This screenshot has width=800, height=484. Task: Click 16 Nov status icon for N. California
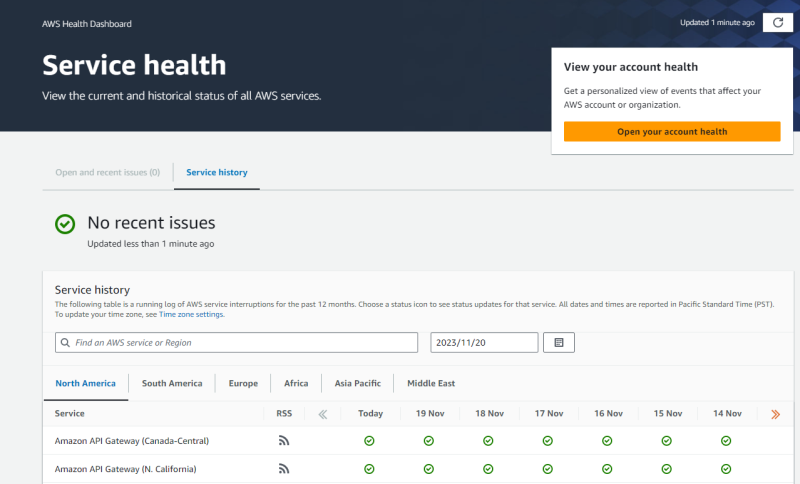tap(607, 468)
